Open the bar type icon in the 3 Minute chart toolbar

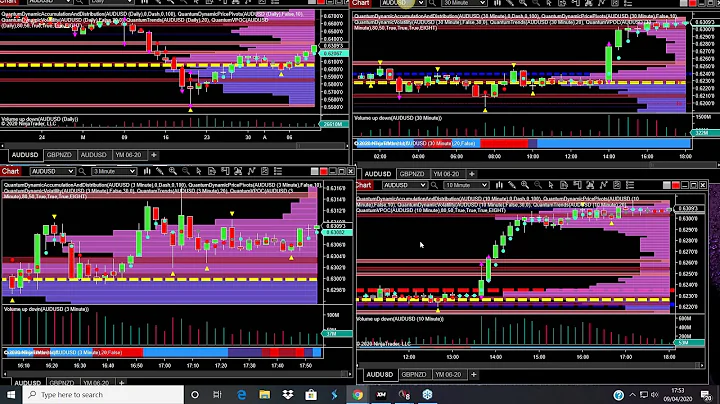point(147,171)
